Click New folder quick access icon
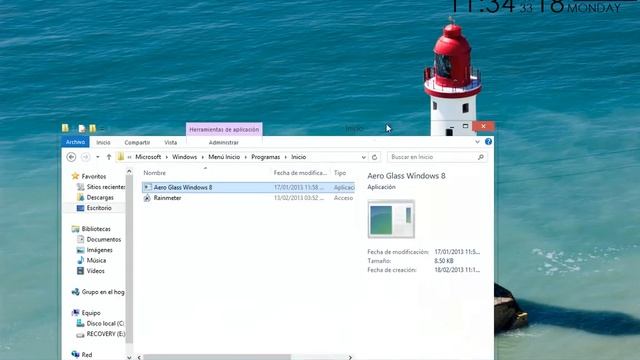640x360 pixels. click(93, 129)
